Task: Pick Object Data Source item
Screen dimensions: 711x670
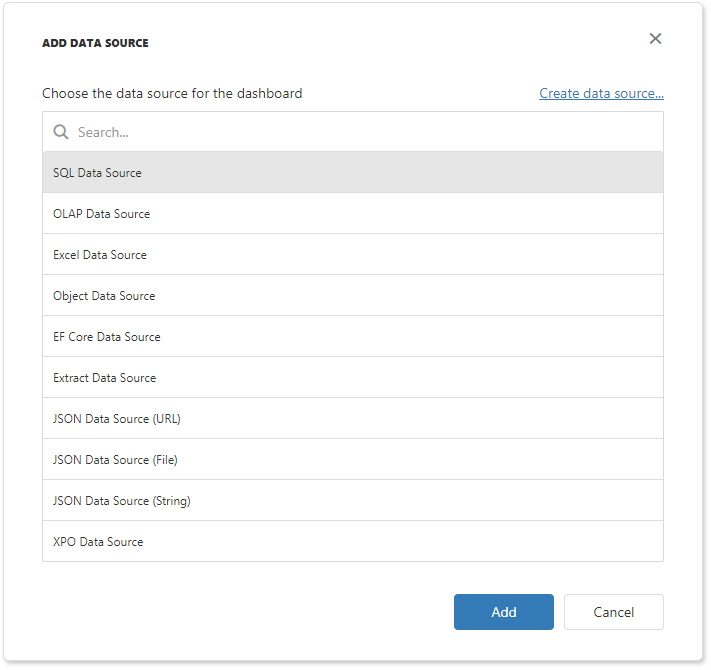Action: (x=104, y=296)
